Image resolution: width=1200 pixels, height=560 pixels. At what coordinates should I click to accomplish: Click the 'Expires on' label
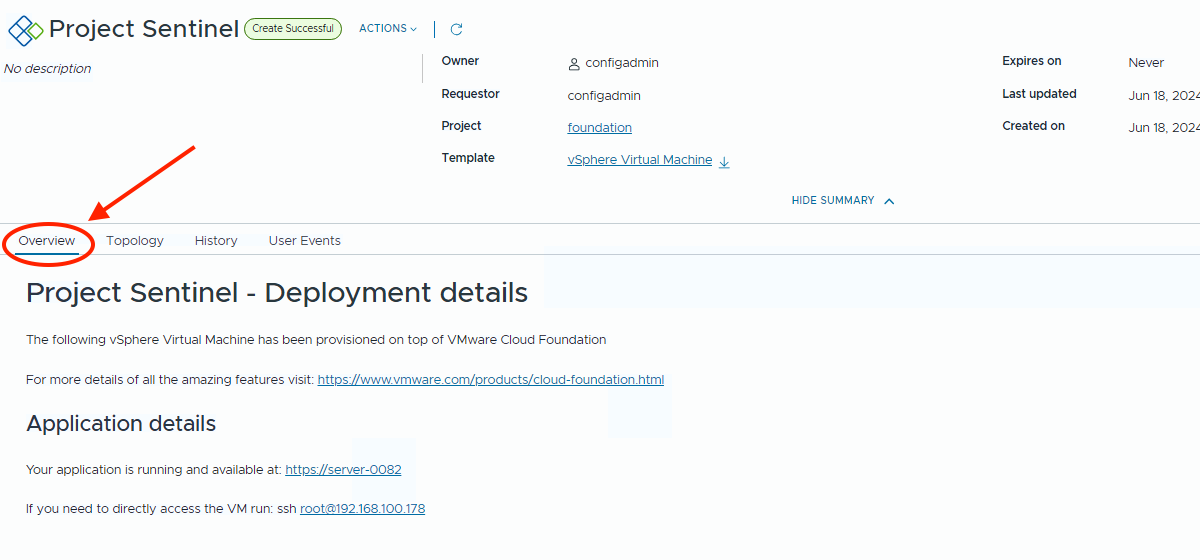tap(1032, 62)
